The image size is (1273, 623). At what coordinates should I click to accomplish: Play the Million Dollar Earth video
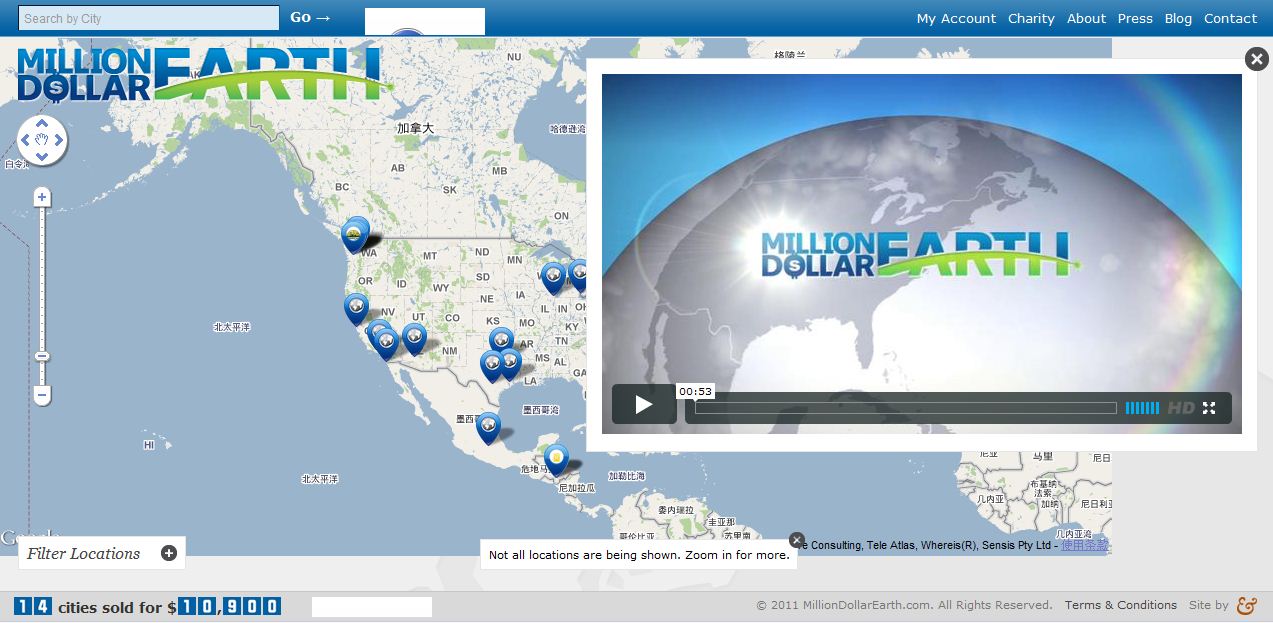(x=644, y=405)
